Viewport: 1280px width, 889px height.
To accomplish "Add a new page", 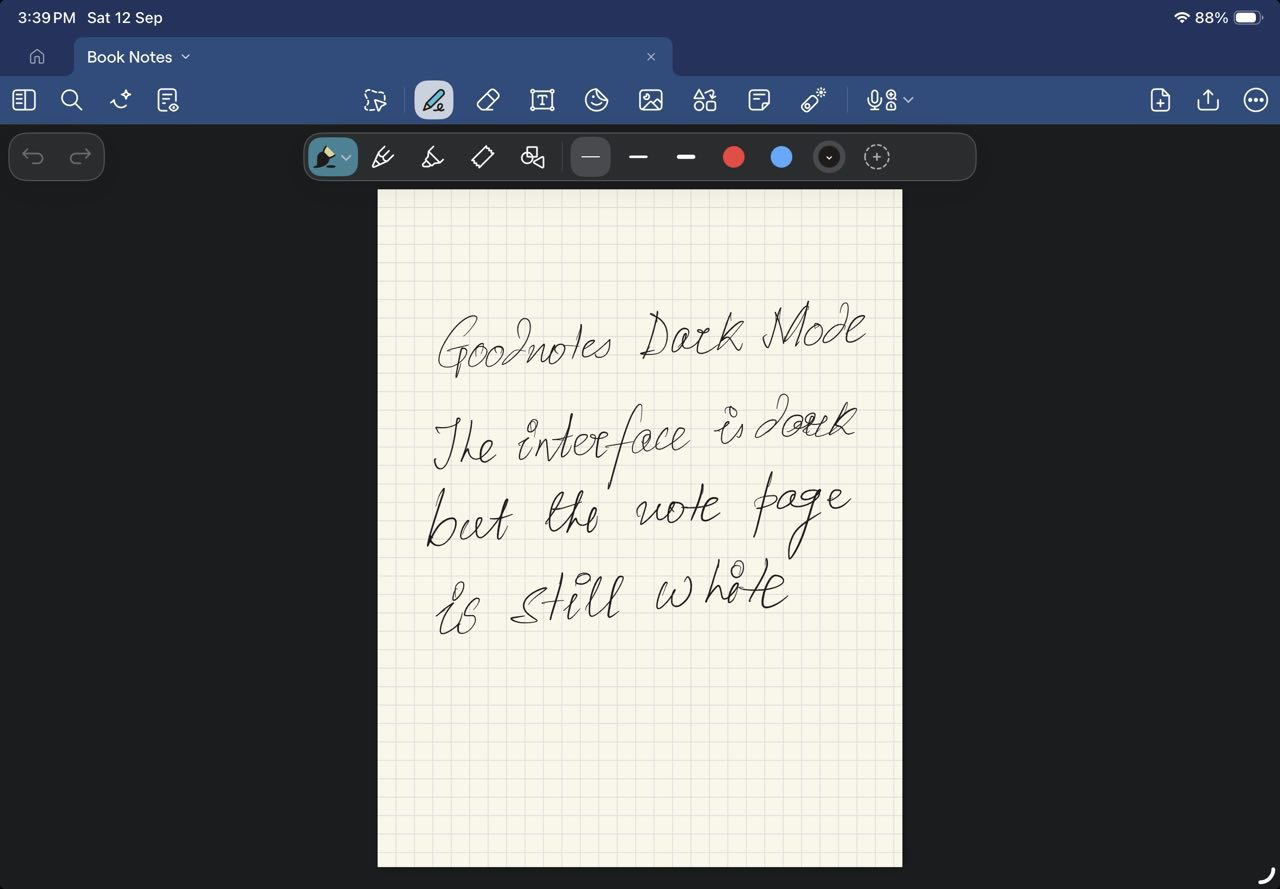I will coord(1160,100).
